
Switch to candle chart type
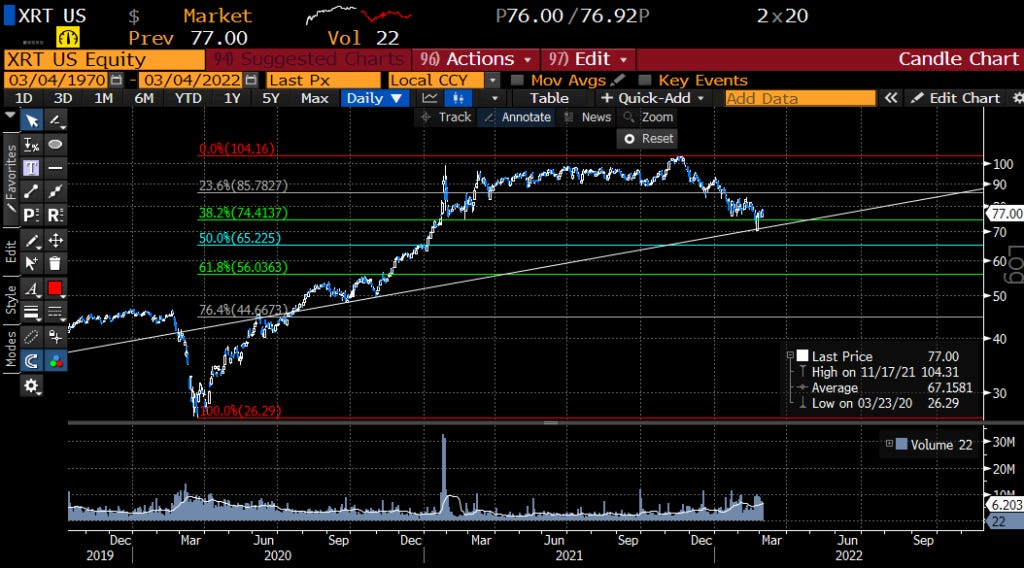tap(458, 98)
